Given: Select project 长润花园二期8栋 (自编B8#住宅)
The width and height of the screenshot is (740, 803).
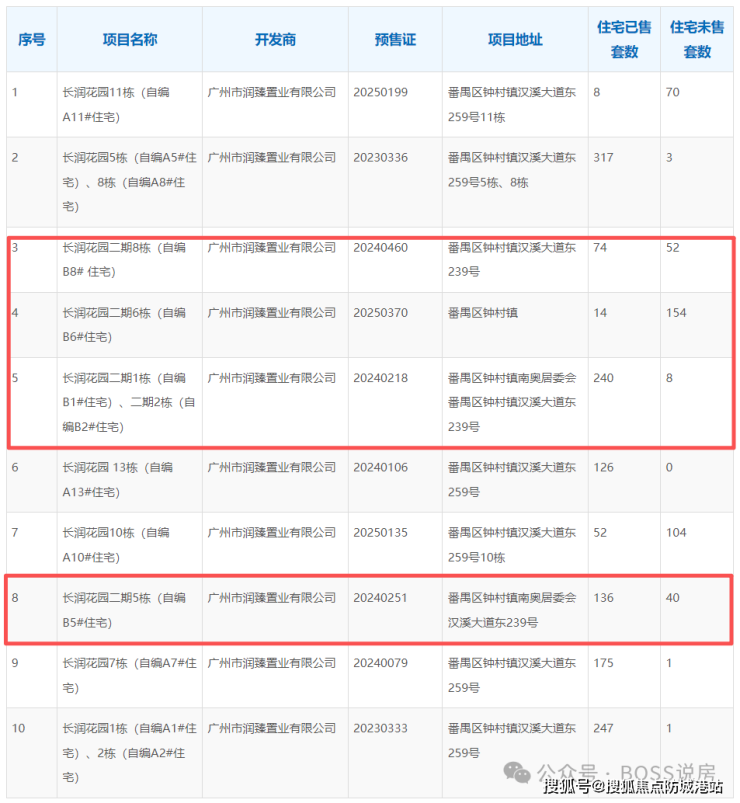Looking at the screenshot, I should [x=124, y=260].
